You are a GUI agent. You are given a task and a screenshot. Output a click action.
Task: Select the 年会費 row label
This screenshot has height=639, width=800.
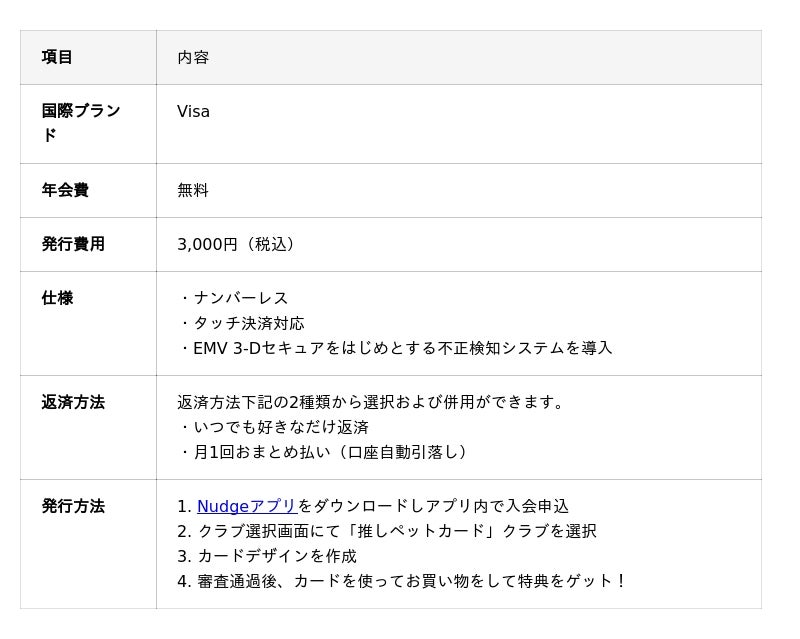pos(65,190)
